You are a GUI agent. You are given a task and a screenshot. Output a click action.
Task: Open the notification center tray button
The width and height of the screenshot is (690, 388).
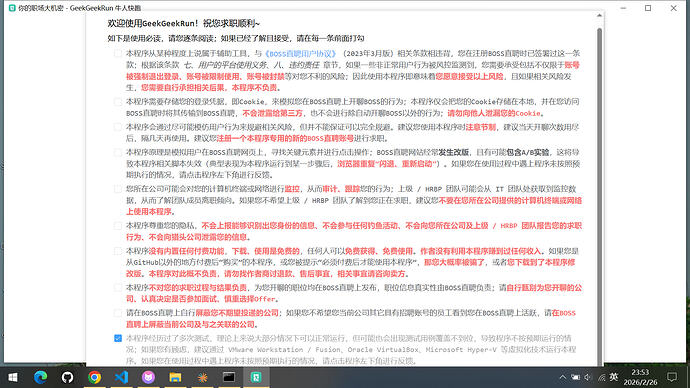tap(672, 377)
